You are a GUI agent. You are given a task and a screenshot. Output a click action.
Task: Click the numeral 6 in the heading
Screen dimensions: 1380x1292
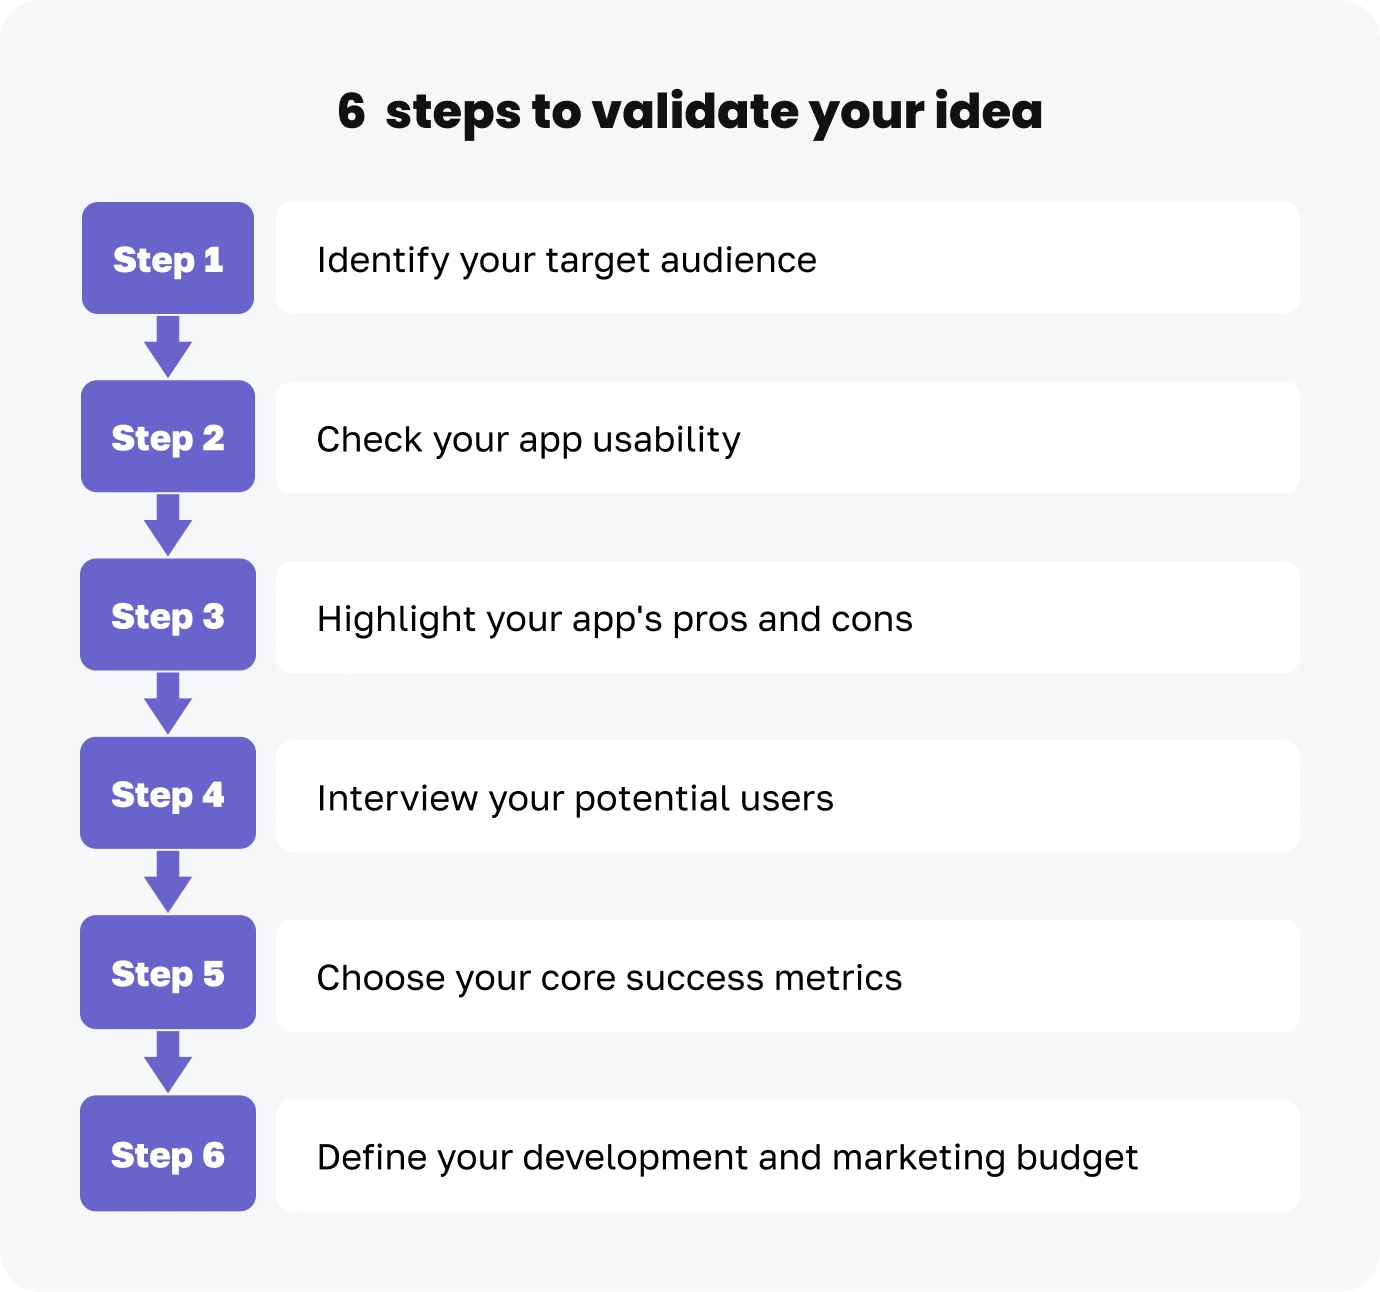click(351, 111)
